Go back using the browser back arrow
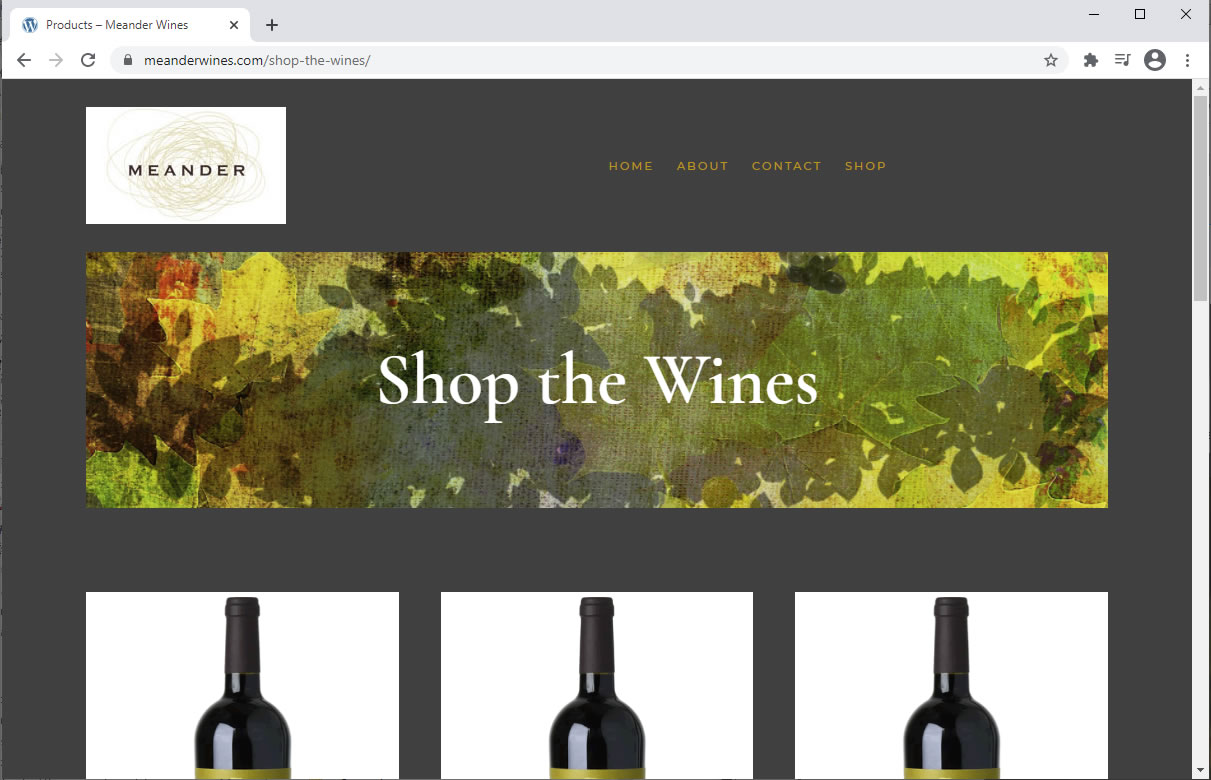1211x780 pixels. pyautogui.click(x=24, y=60)
